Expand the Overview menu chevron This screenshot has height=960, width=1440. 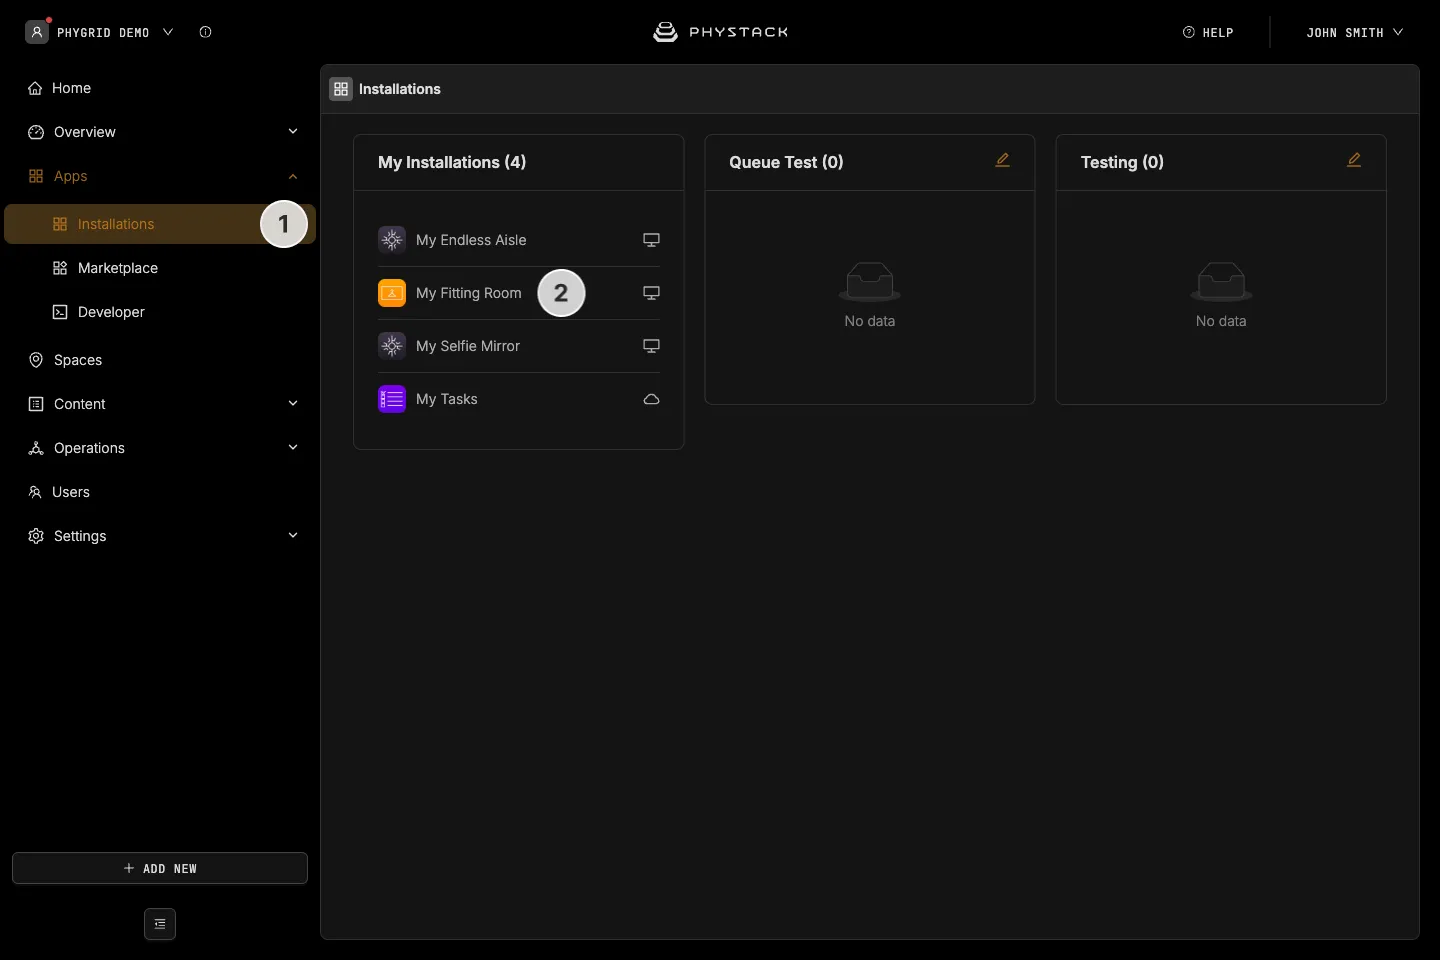pos(293,132)
